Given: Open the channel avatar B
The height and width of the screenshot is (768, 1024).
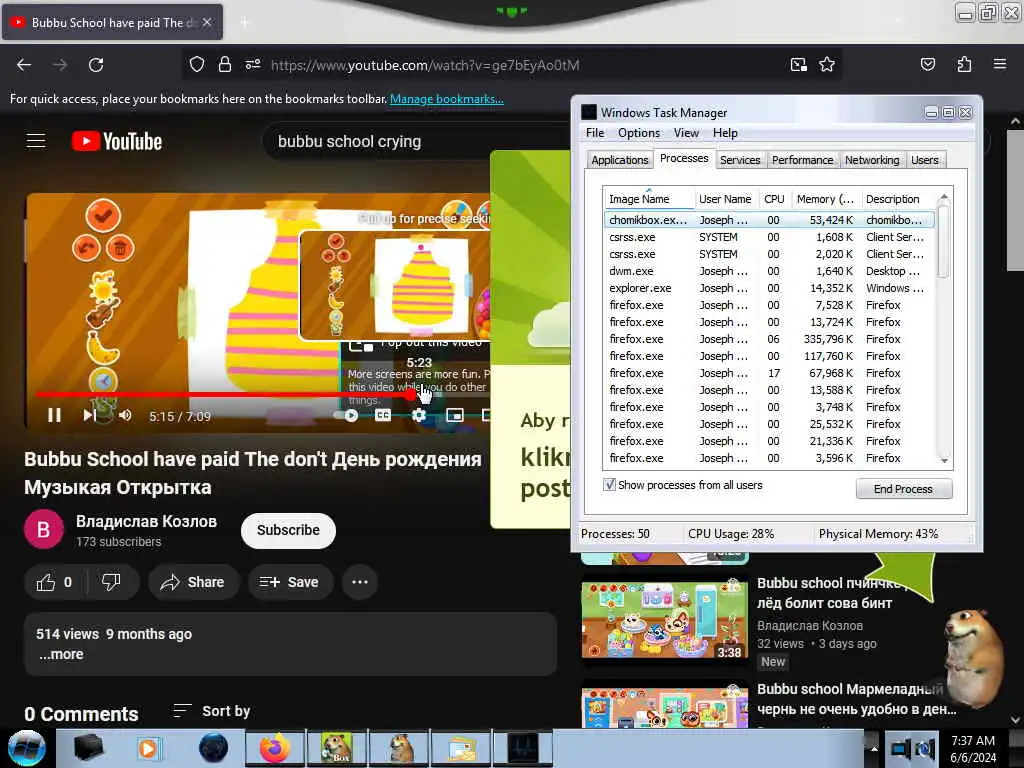Looking at the screenshot, I should (x=43, y=530).
